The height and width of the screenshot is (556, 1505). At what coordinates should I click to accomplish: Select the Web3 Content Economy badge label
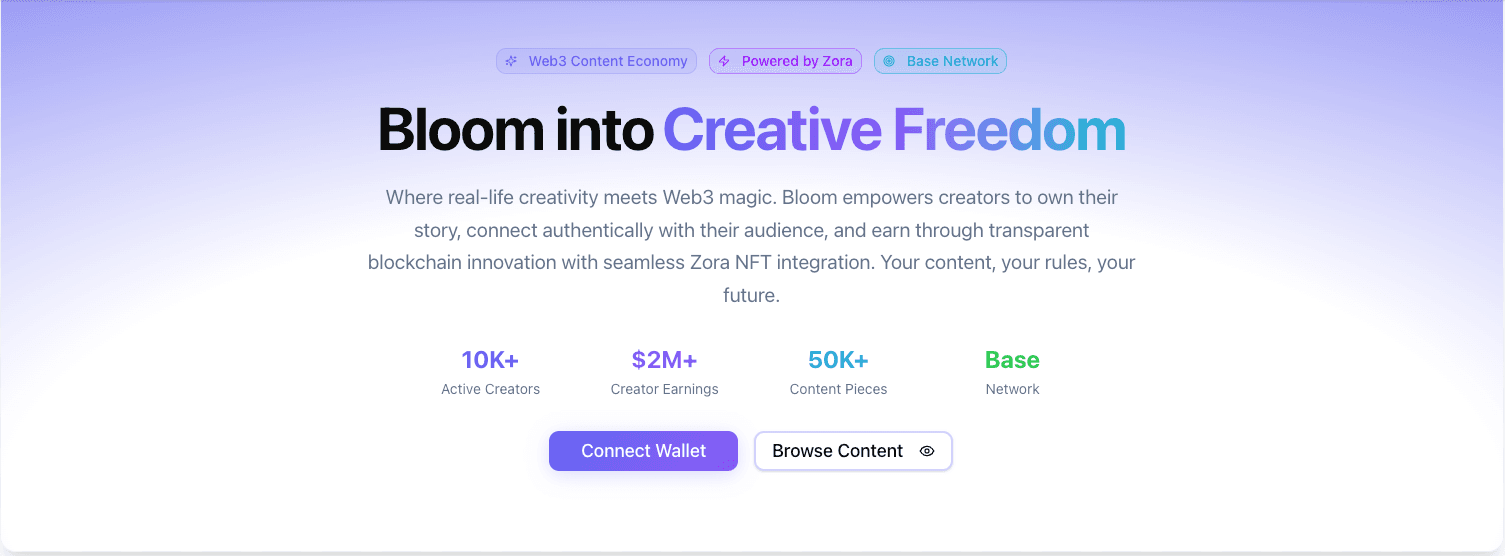(x=608, y=61)
